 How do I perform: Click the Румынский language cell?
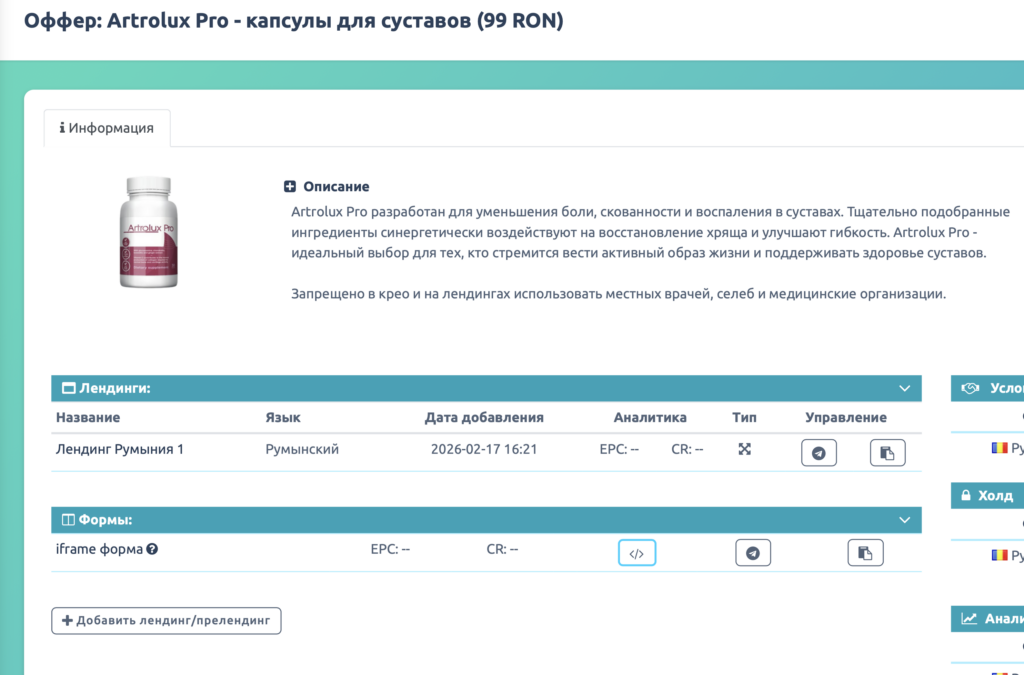pyautogui.click(x=302, y=449)
